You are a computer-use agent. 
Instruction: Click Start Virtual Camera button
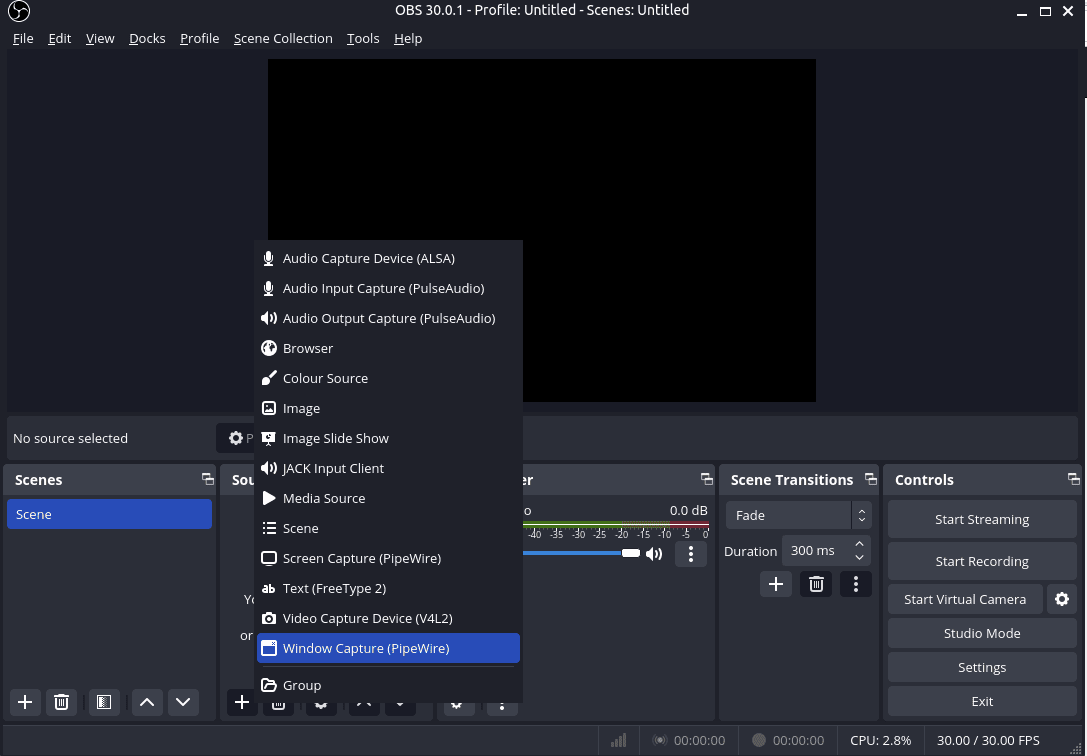965,599
